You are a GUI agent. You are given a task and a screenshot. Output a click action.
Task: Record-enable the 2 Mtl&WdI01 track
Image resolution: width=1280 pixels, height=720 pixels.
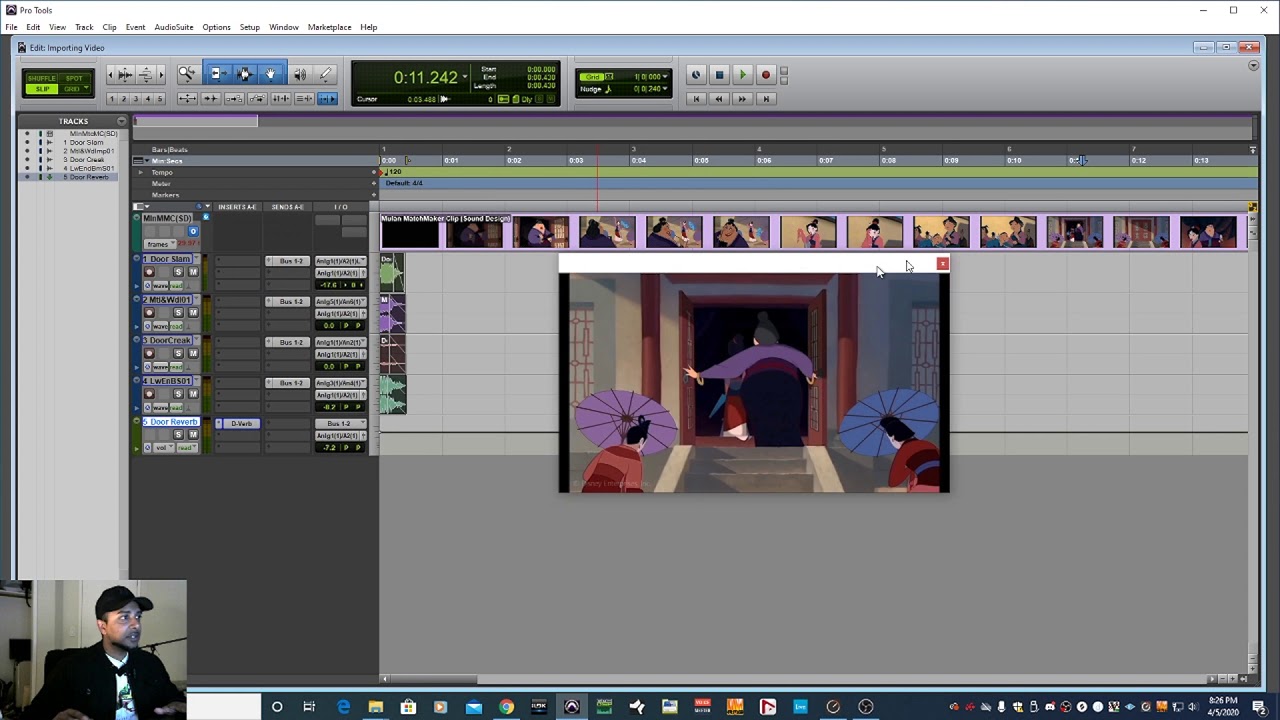(x=149, y=313)
